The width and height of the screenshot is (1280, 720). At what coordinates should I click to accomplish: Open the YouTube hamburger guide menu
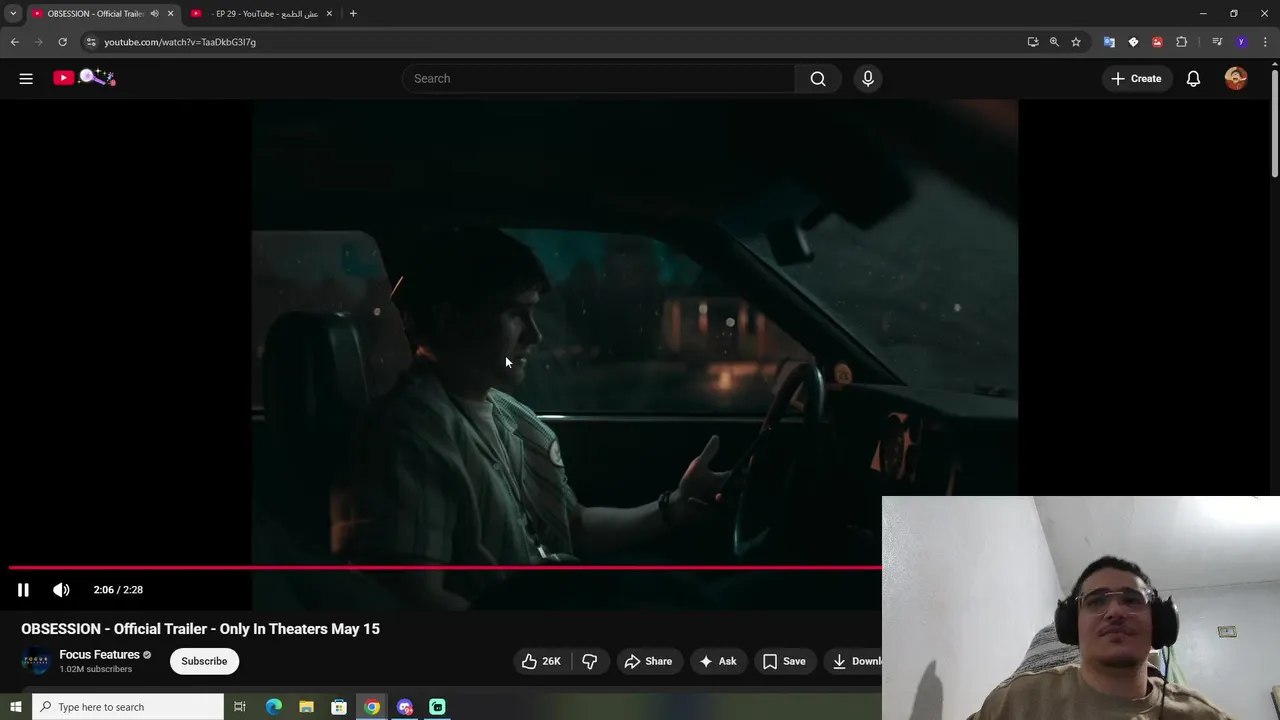pyautogui.click(x=26, y=78)
